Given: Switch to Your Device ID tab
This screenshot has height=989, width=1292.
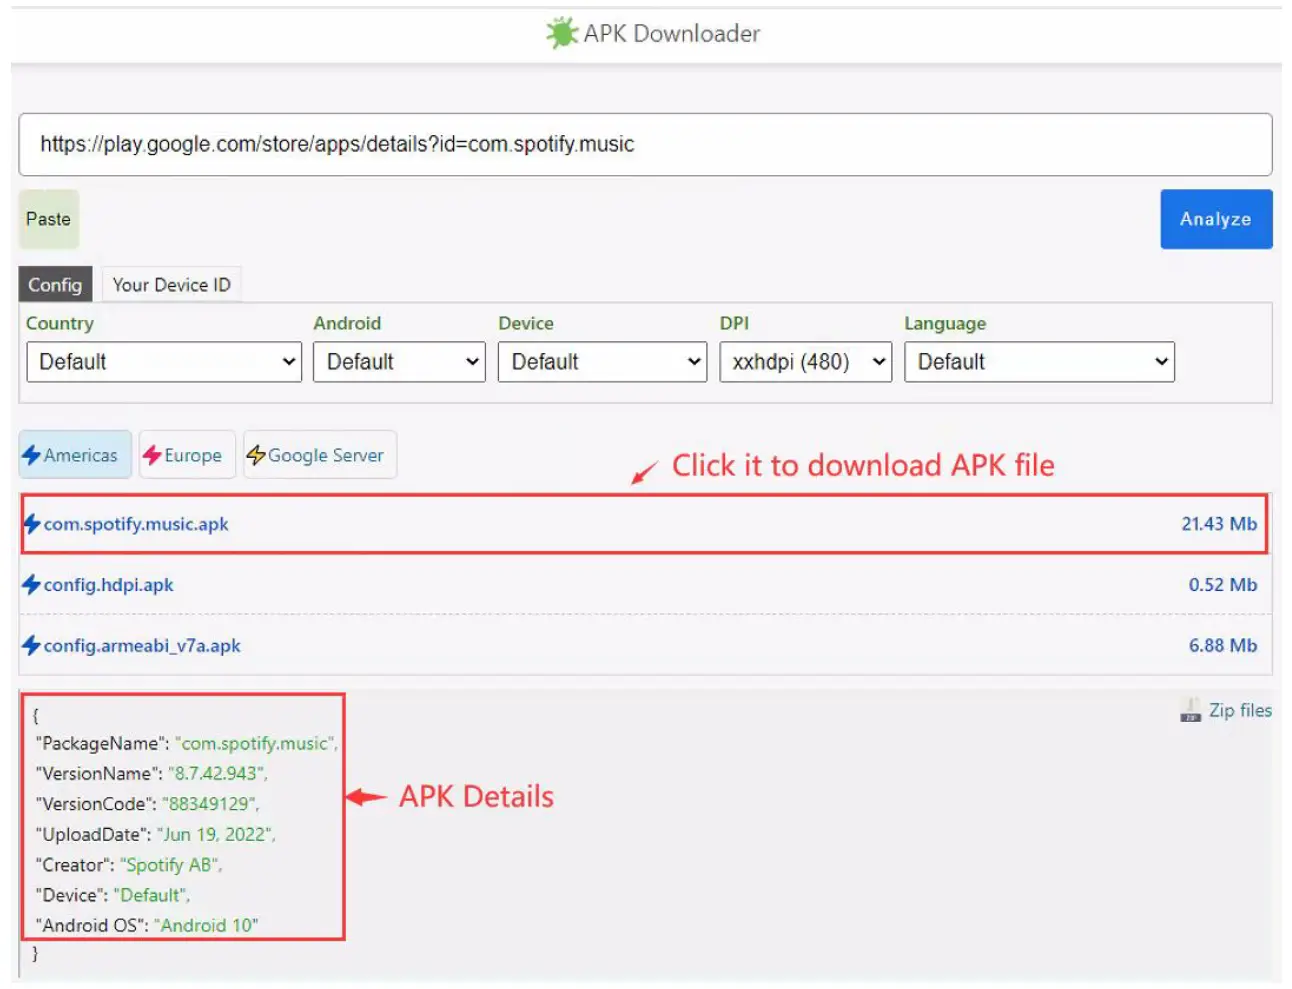Looking at the screenshot, I should click(x=172, y=285).
